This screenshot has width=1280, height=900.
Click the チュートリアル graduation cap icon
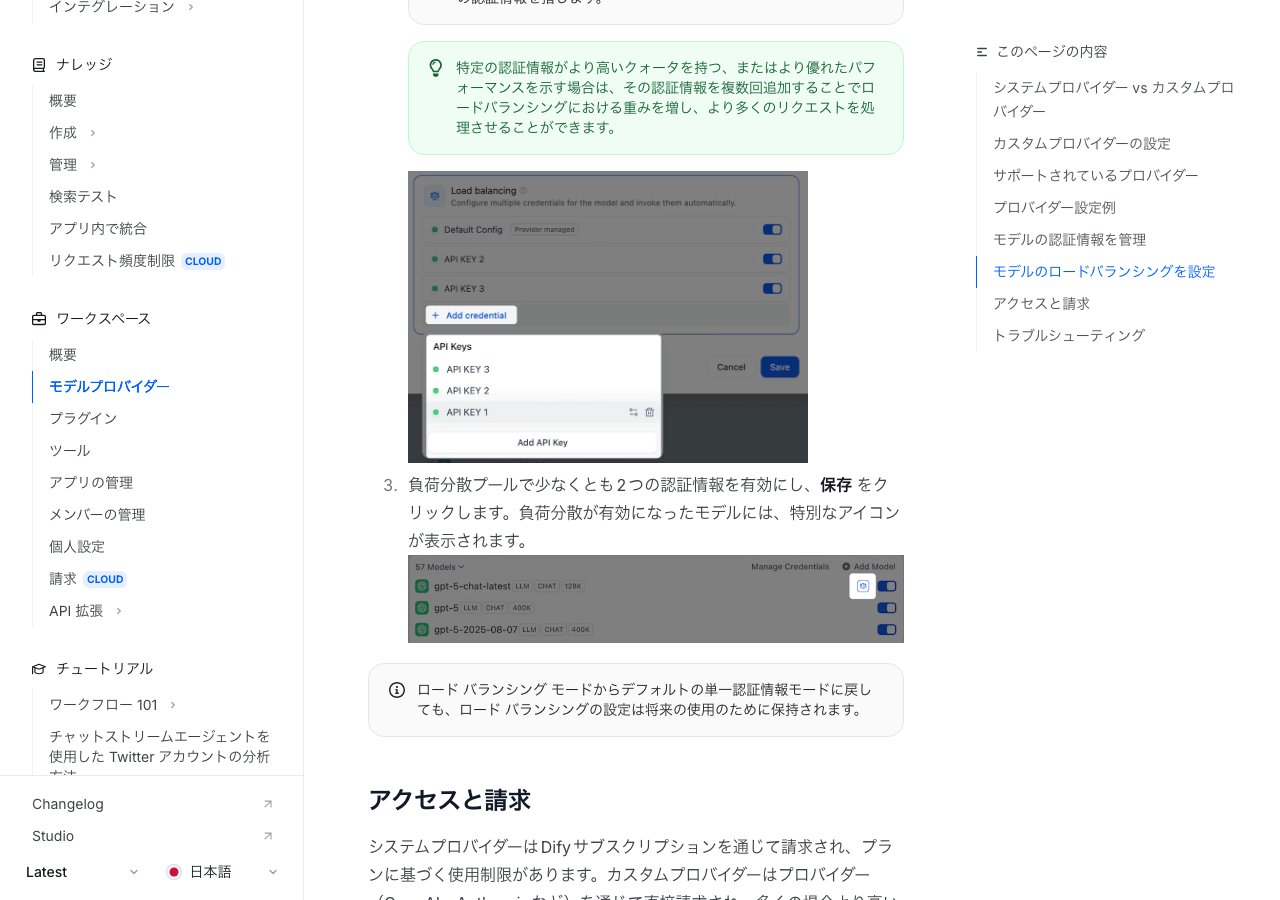tap(39, 669)
